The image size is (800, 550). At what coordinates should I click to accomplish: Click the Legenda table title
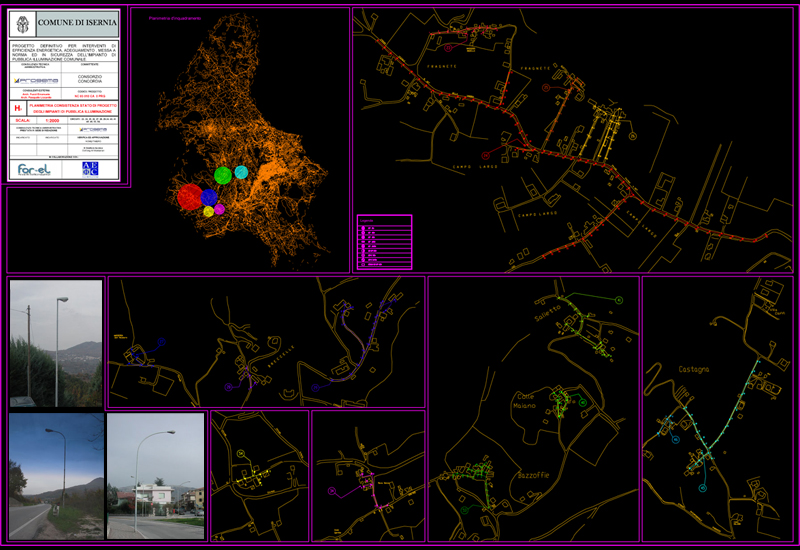[x=366, y=221]
